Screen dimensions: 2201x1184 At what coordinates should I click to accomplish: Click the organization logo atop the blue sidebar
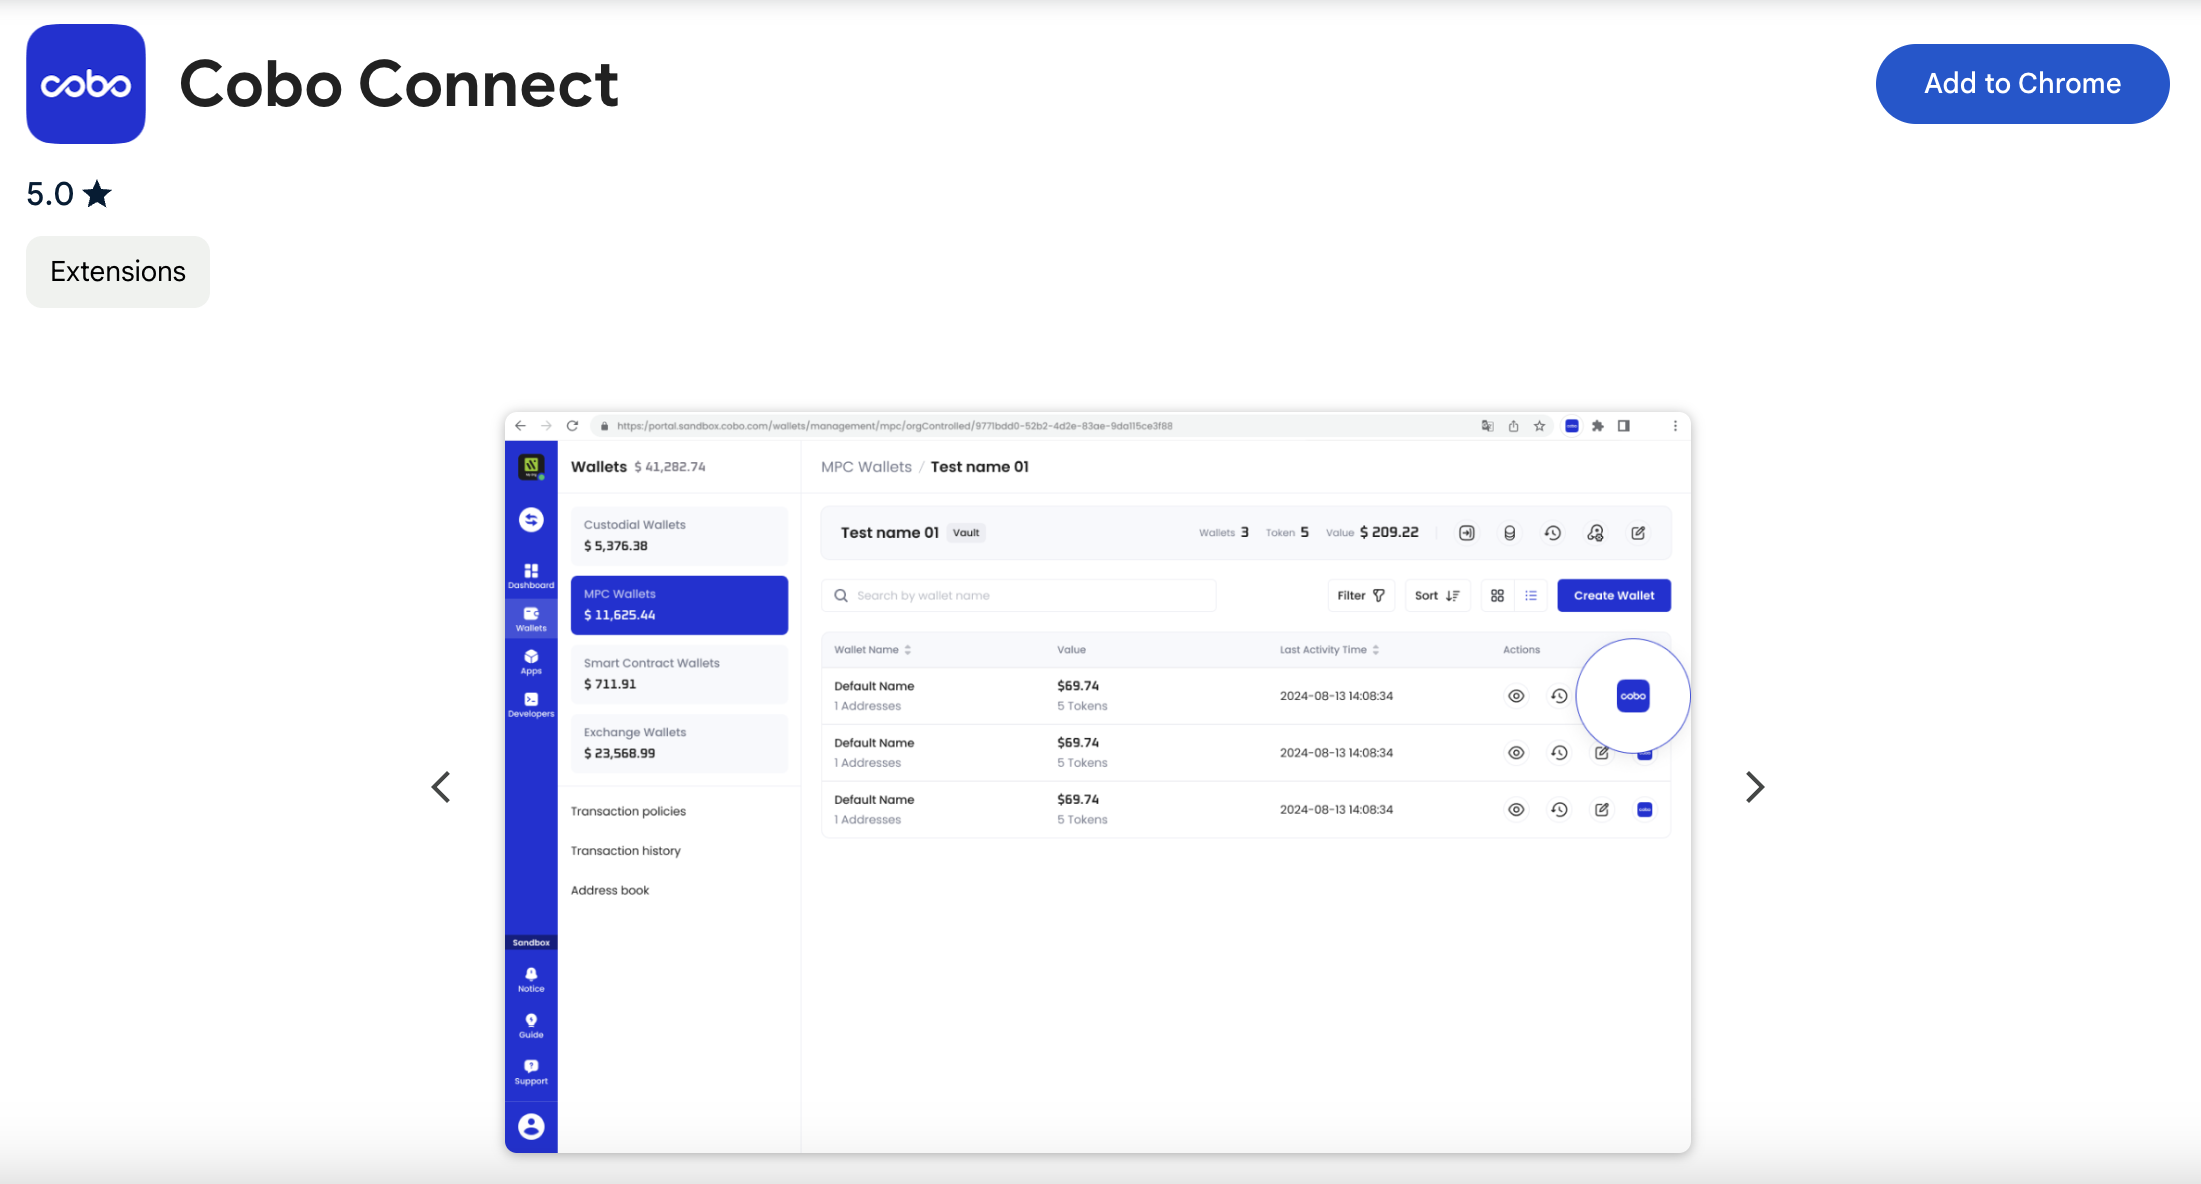[531, 467]
